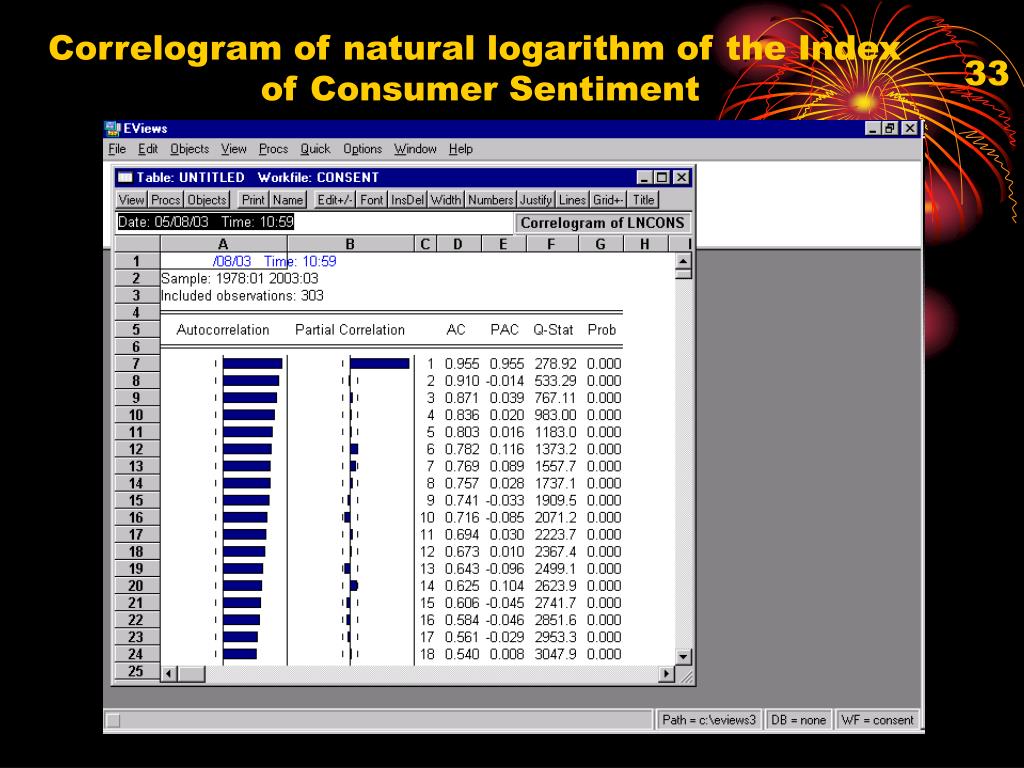The height and width of the screenshot is (768, 1024).
Task: Click the horizontal scrollbar thumb
Action: 192,674
